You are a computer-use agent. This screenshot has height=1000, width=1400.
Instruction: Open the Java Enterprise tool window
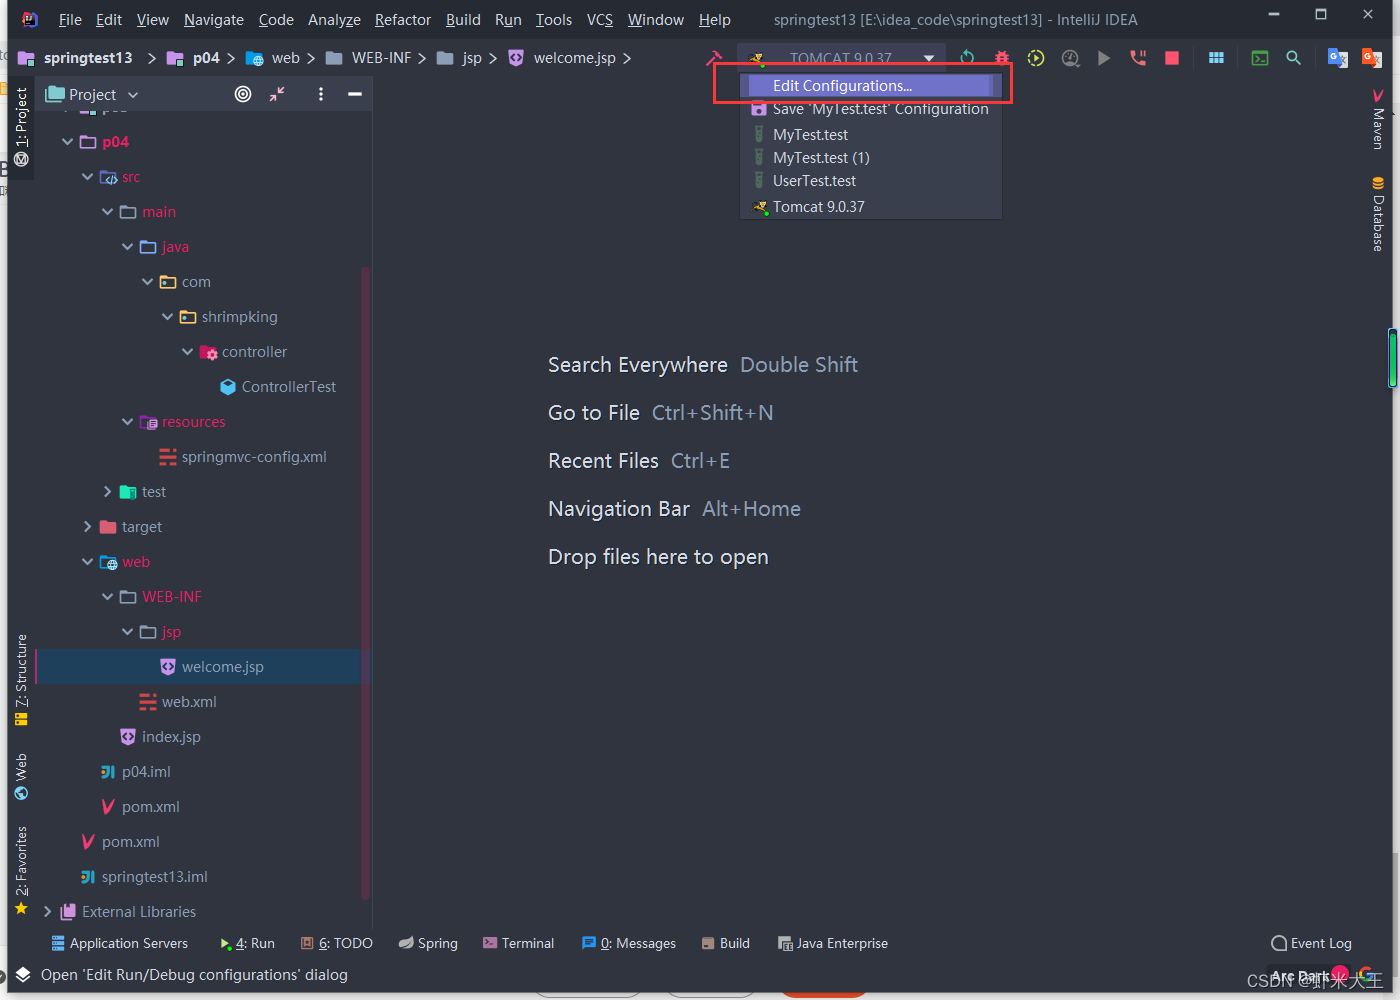[833, 943]
